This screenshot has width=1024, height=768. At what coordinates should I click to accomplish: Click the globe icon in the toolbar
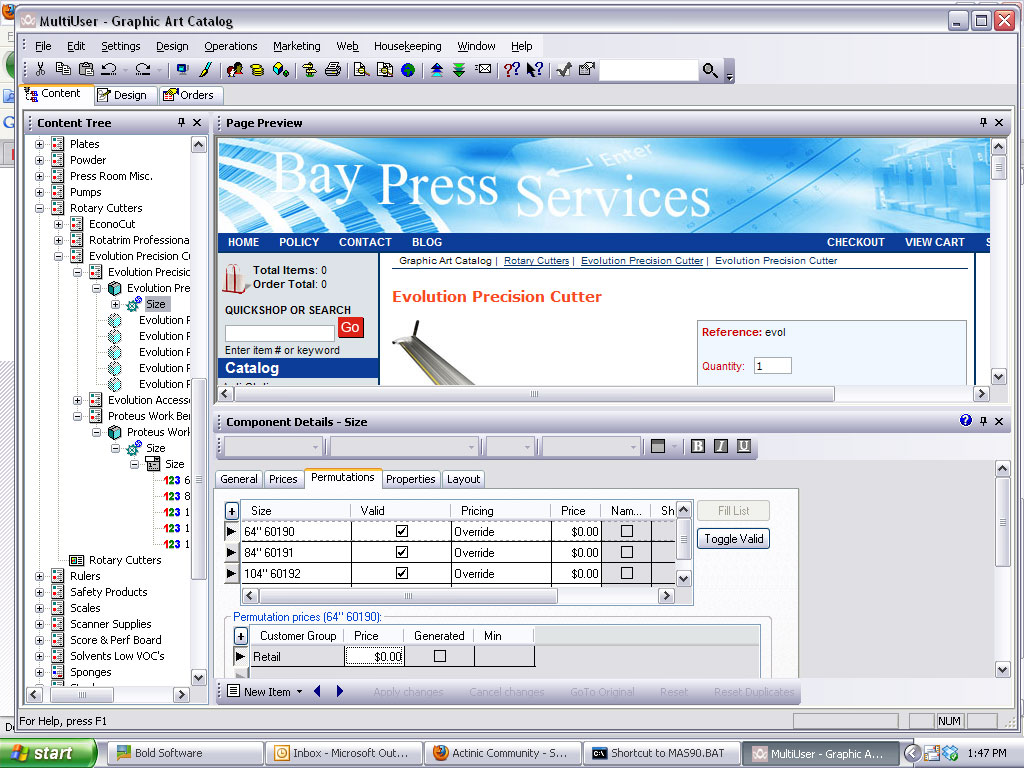click(x=408, y=70)
